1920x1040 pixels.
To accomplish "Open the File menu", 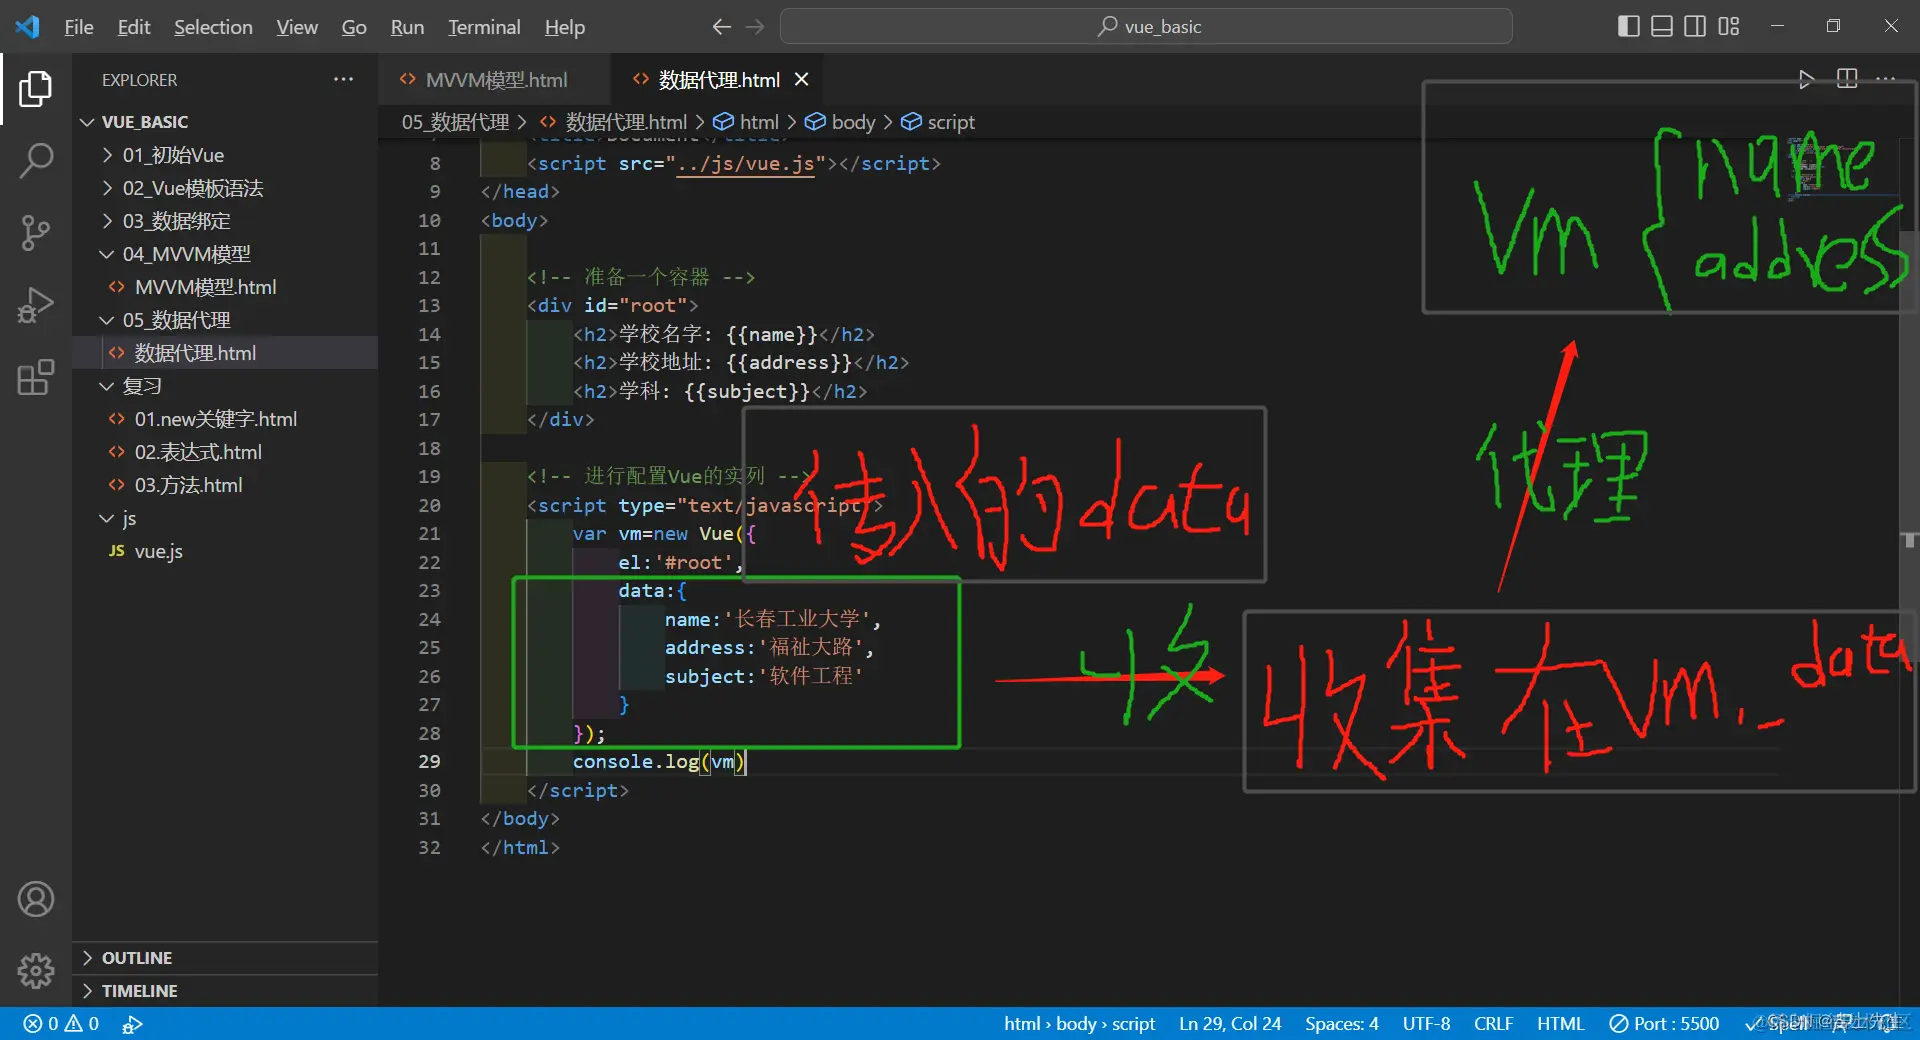I will [x=79, y=27].
